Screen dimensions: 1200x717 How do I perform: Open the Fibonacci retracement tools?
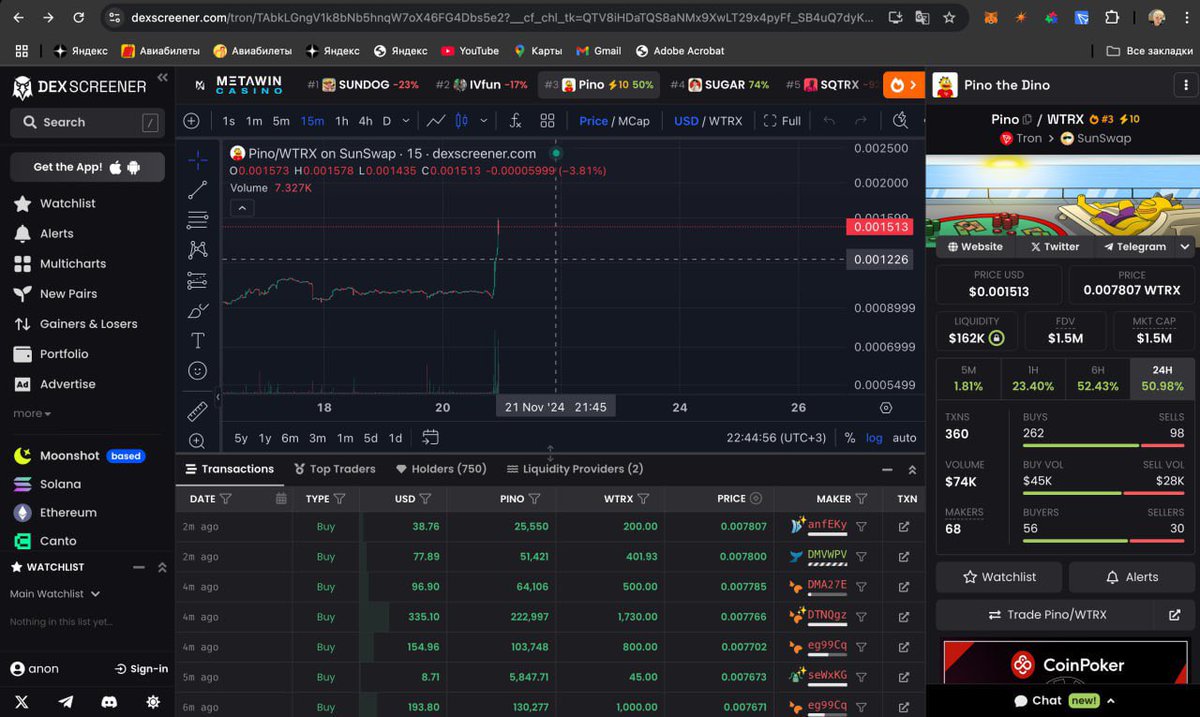point(198,220)
